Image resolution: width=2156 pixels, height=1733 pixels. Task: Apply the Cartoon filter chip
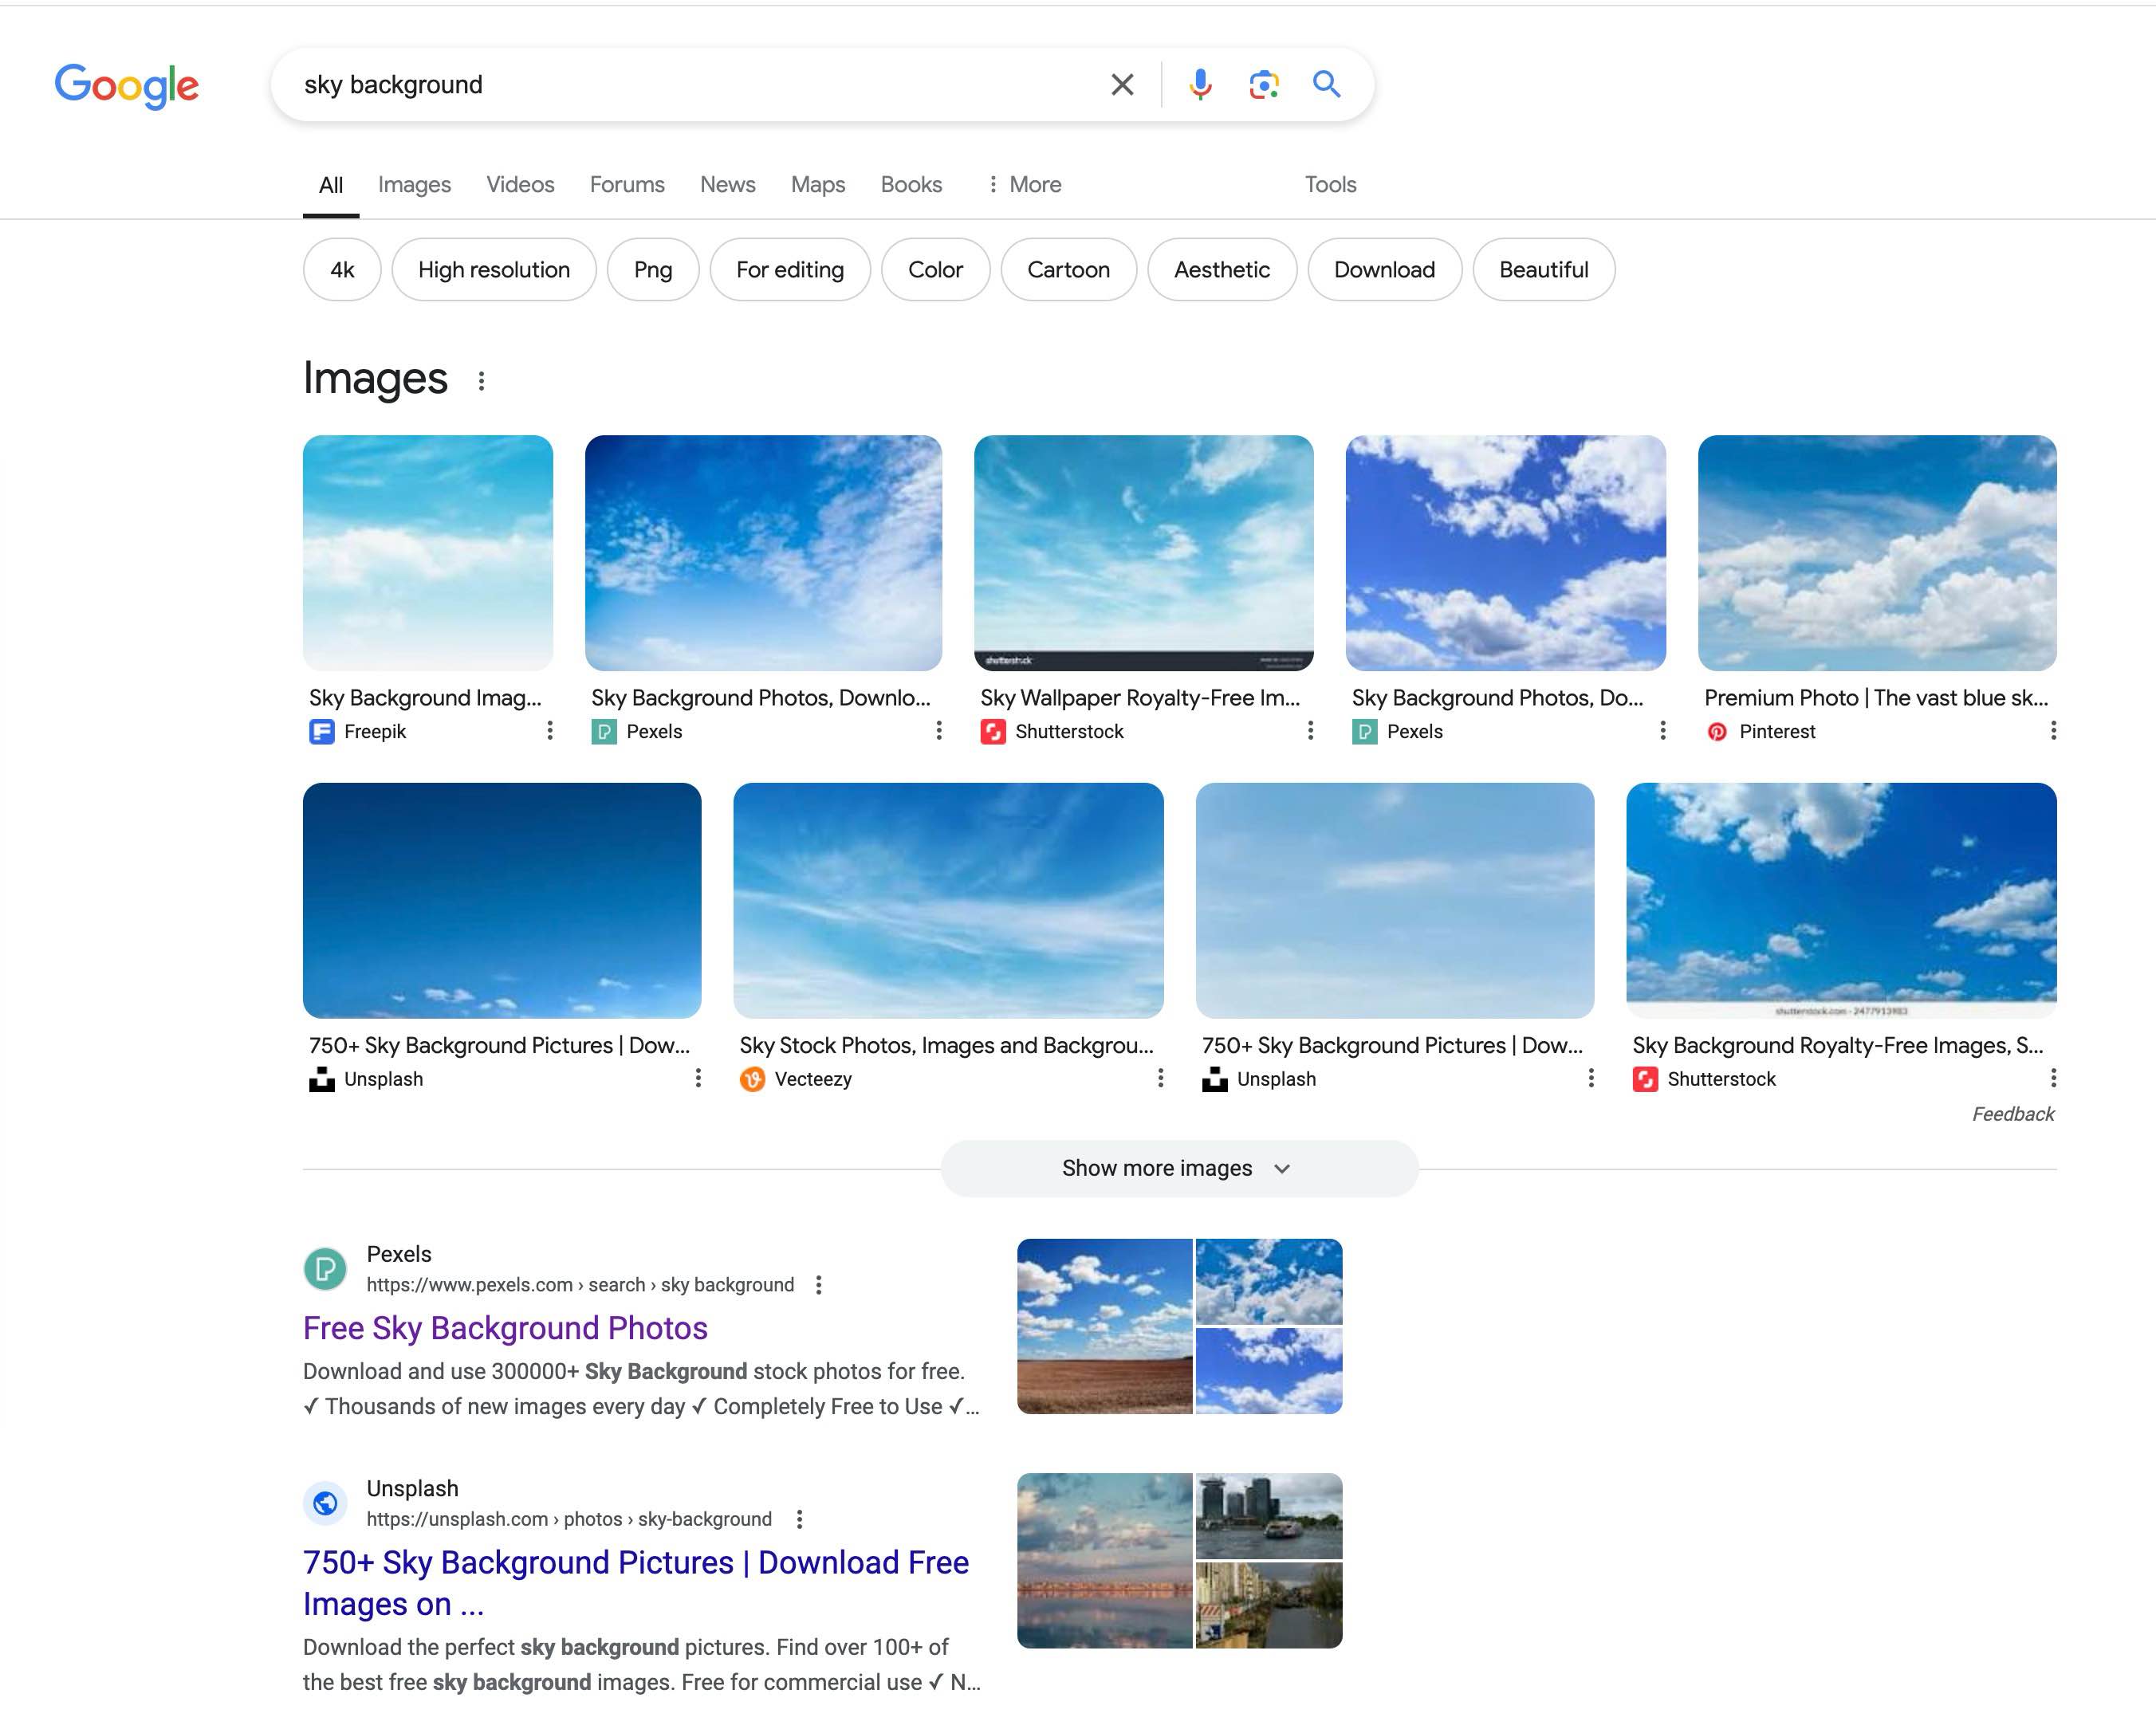coord(1068,270)
